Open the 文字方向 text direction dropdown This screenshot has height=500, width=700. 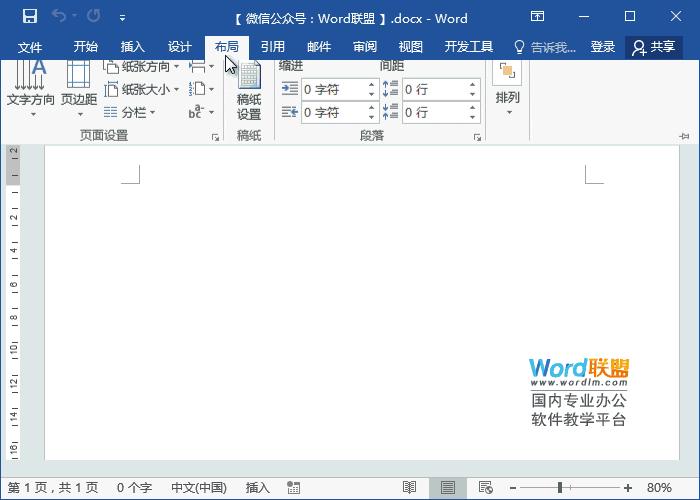31,89
